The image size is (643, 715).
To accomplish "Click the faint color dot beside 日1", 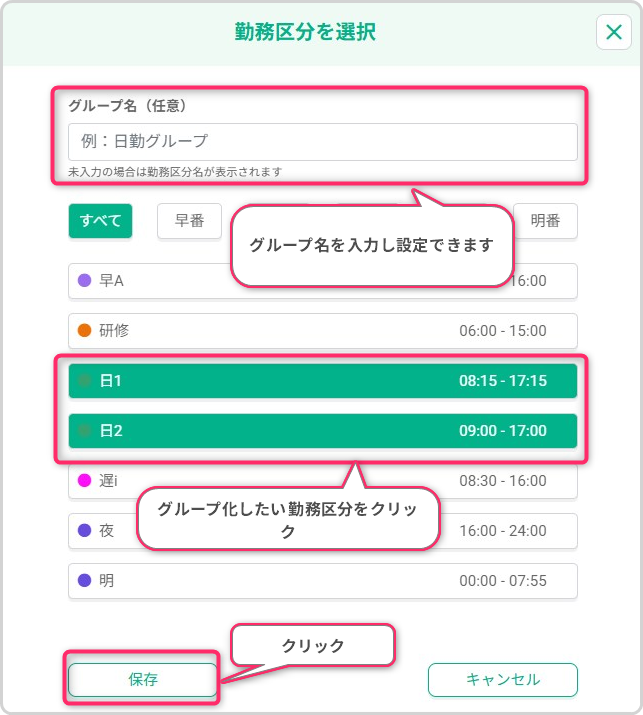I will 84,381.
